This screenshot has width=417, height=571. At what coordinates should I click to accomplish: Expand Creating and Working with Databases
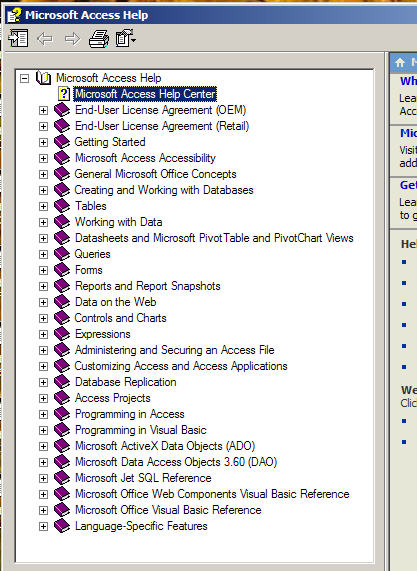point(43,190)
